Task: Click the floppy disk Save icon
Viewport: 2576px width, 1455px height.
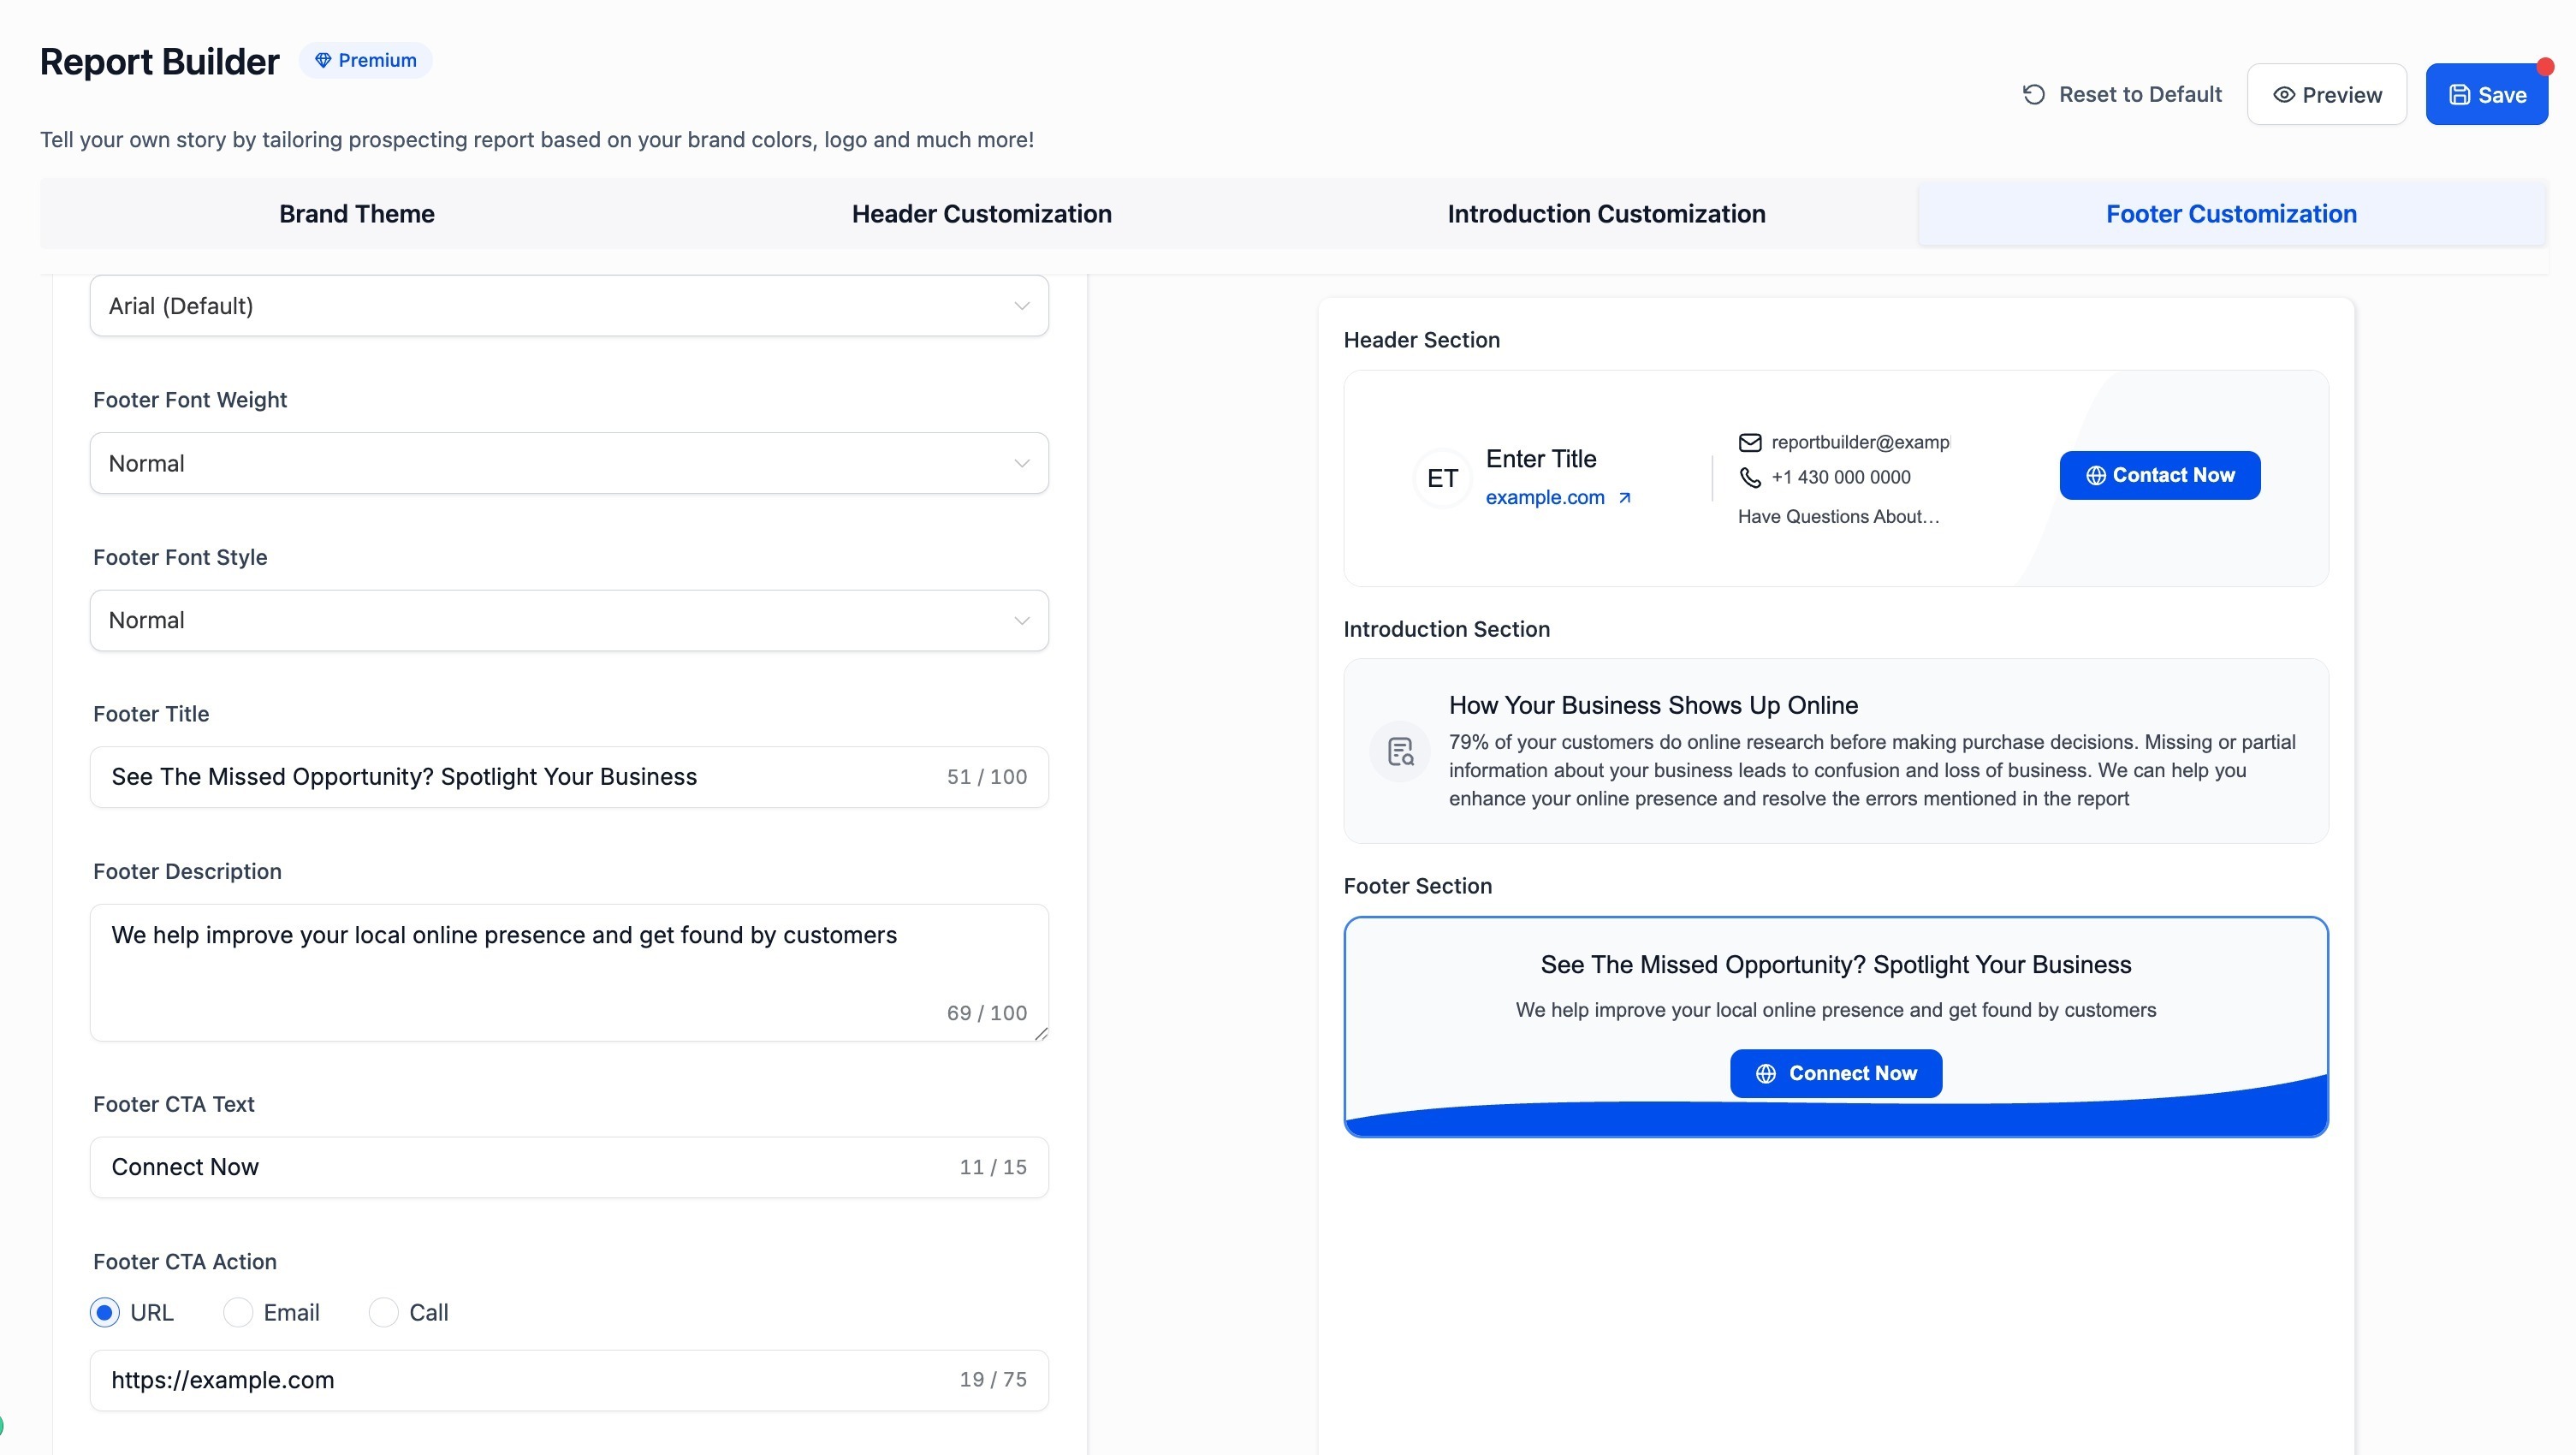Action: (2459, 95)
